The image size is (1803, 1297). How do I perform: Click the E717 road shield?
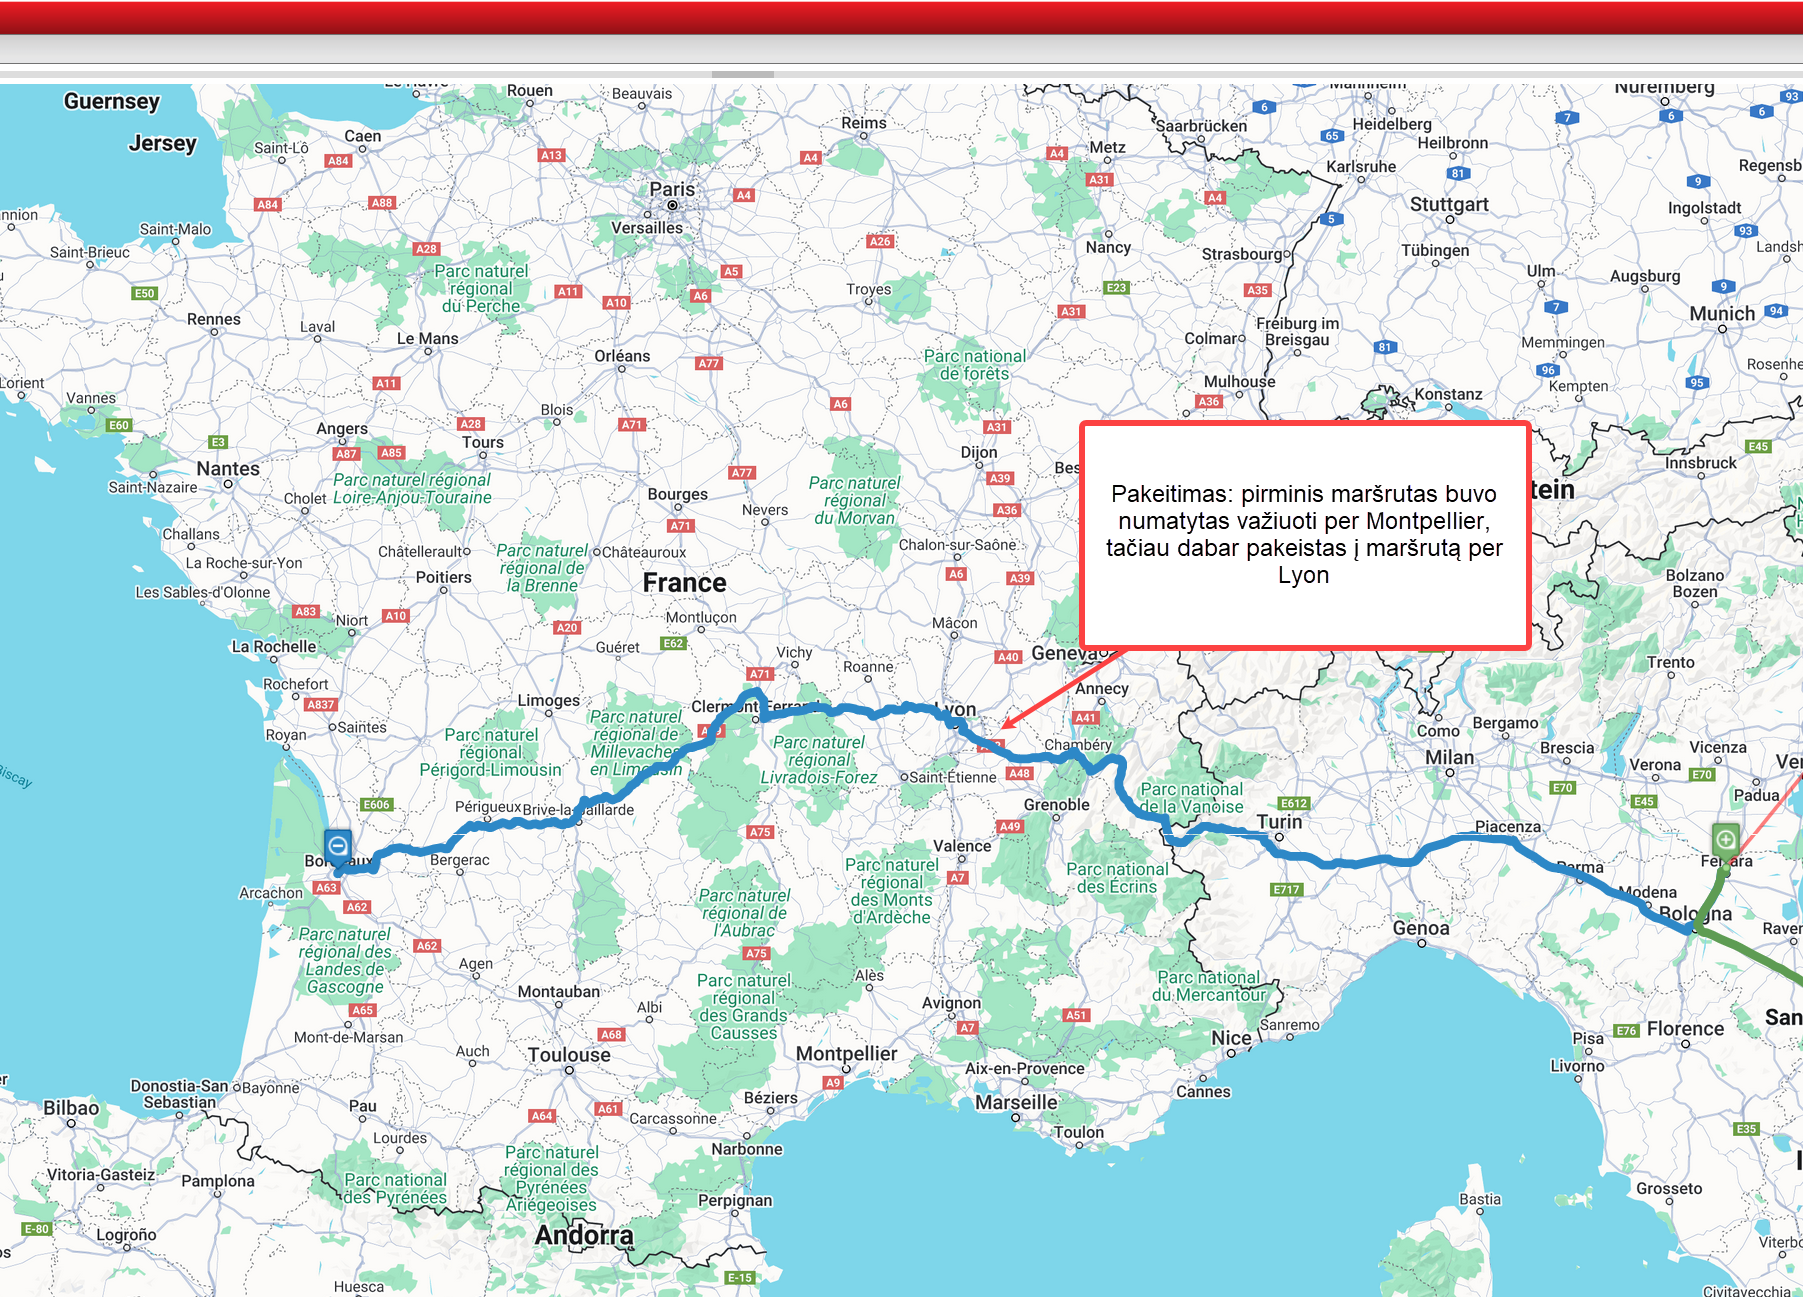click(x=1286, y=889)
